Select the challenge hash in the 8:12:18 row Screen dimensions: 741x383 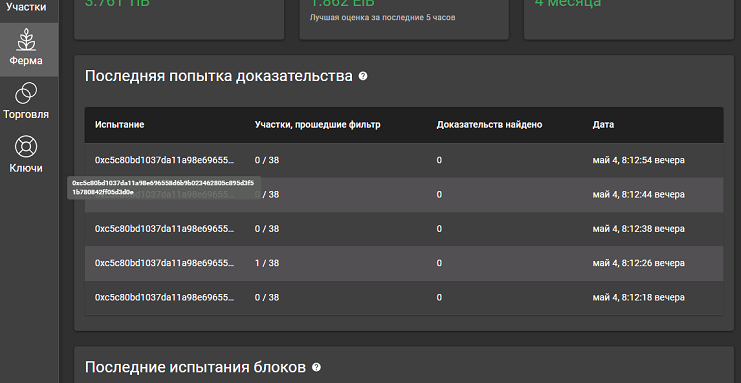164,297
